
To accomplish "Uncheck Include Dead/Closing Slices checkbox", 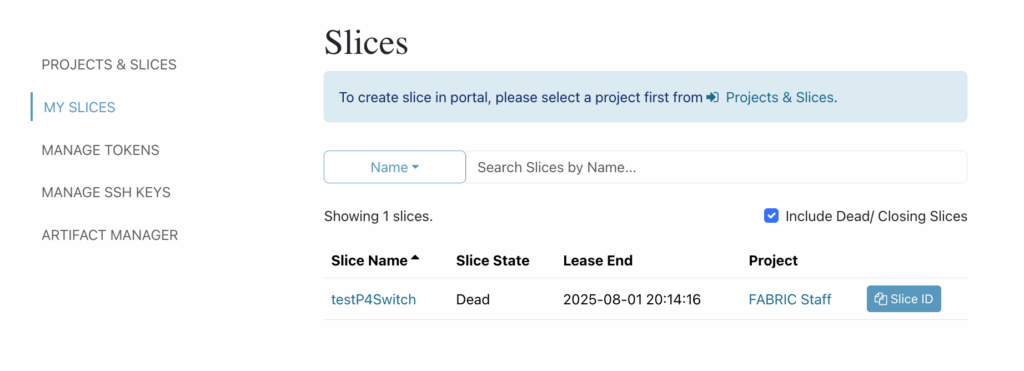I will [771, 216].
